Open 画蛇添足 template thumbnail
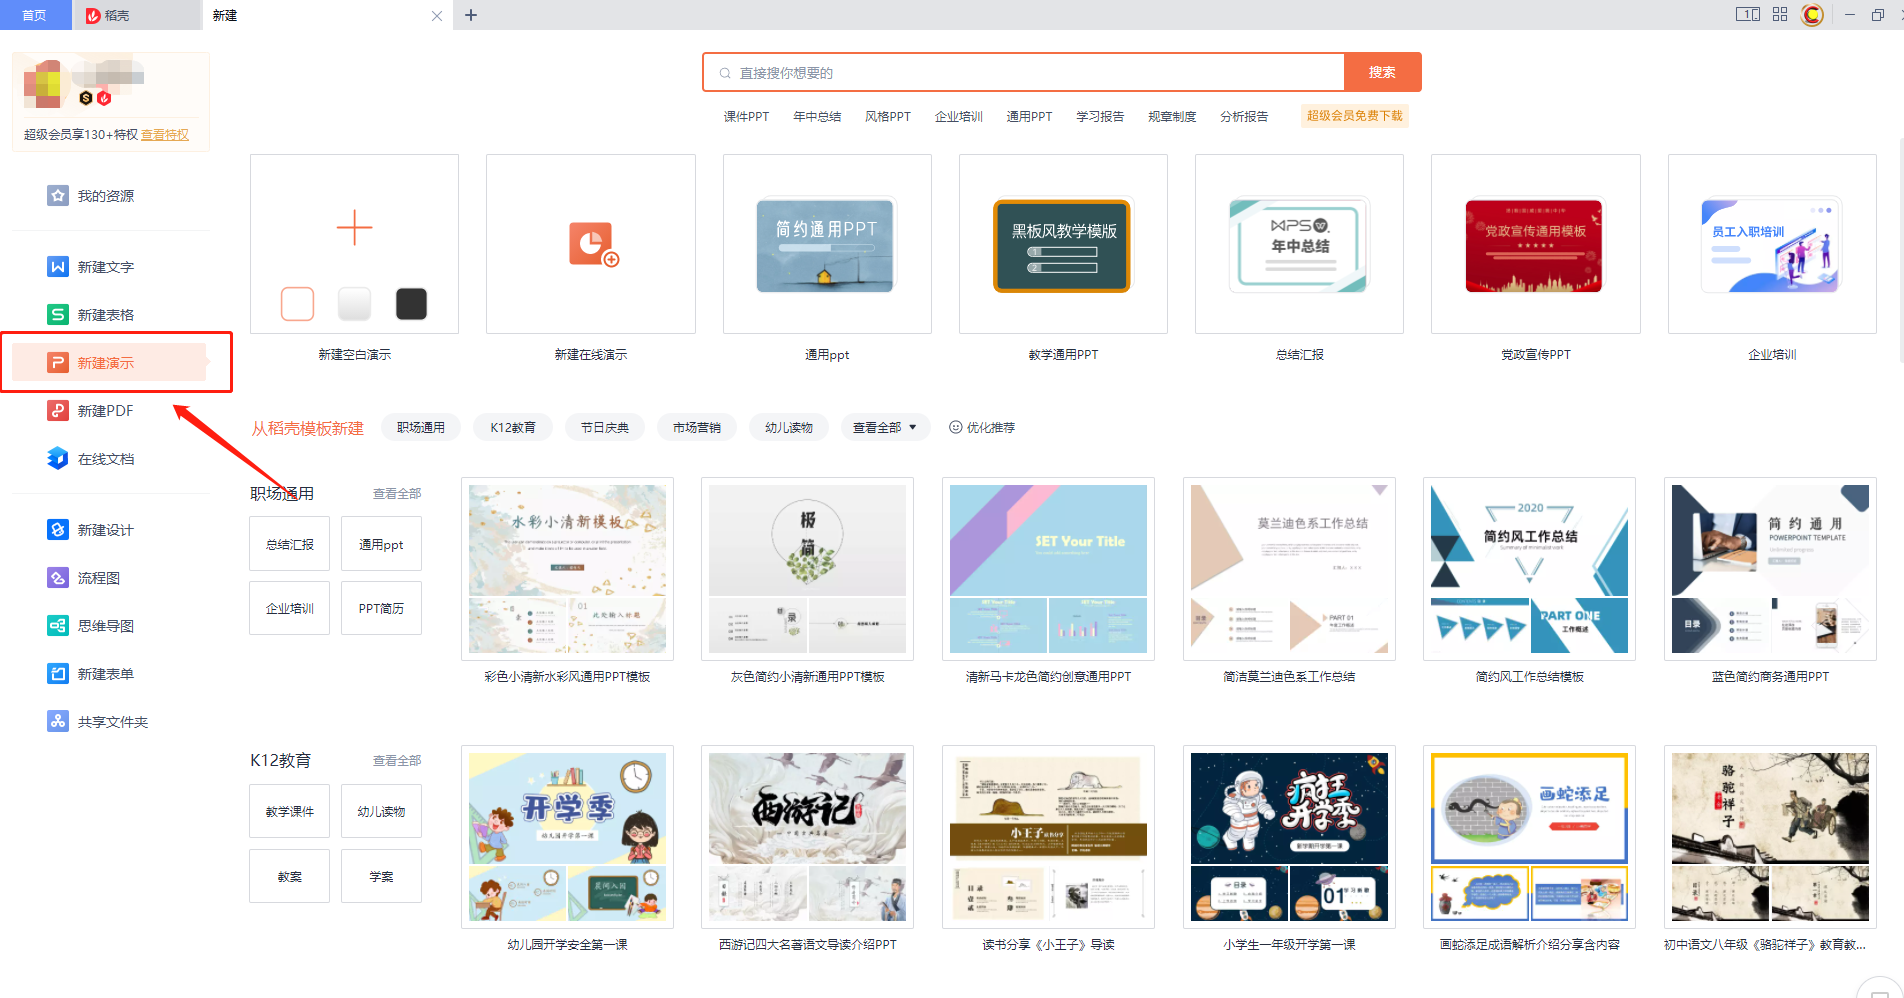Screen dimensions: 1904x998 click(x=1529, y=837)
